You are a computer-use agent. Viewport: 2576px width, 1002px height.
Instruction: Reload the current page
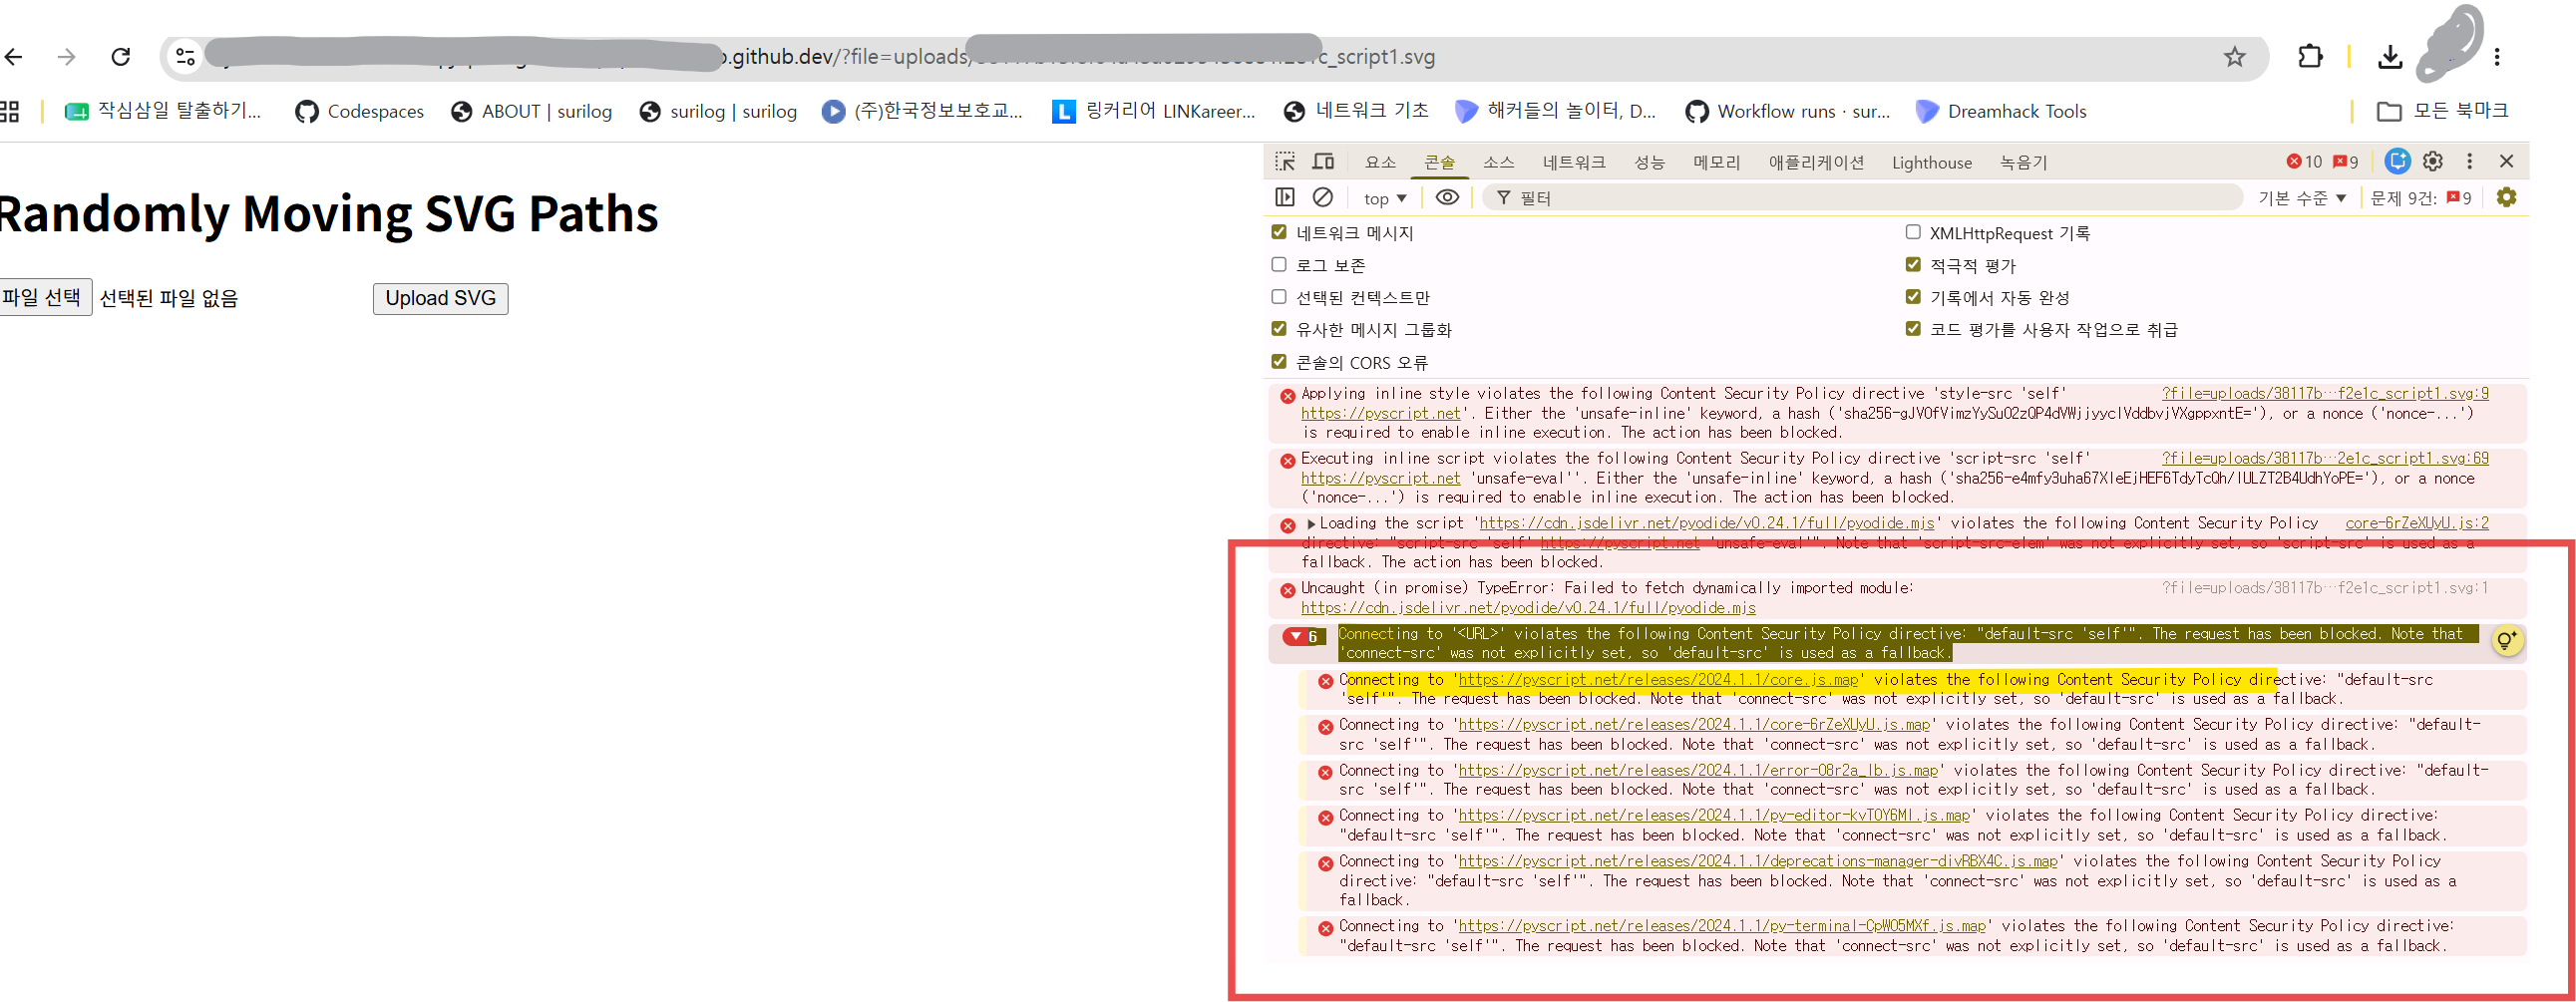(121, 57)
